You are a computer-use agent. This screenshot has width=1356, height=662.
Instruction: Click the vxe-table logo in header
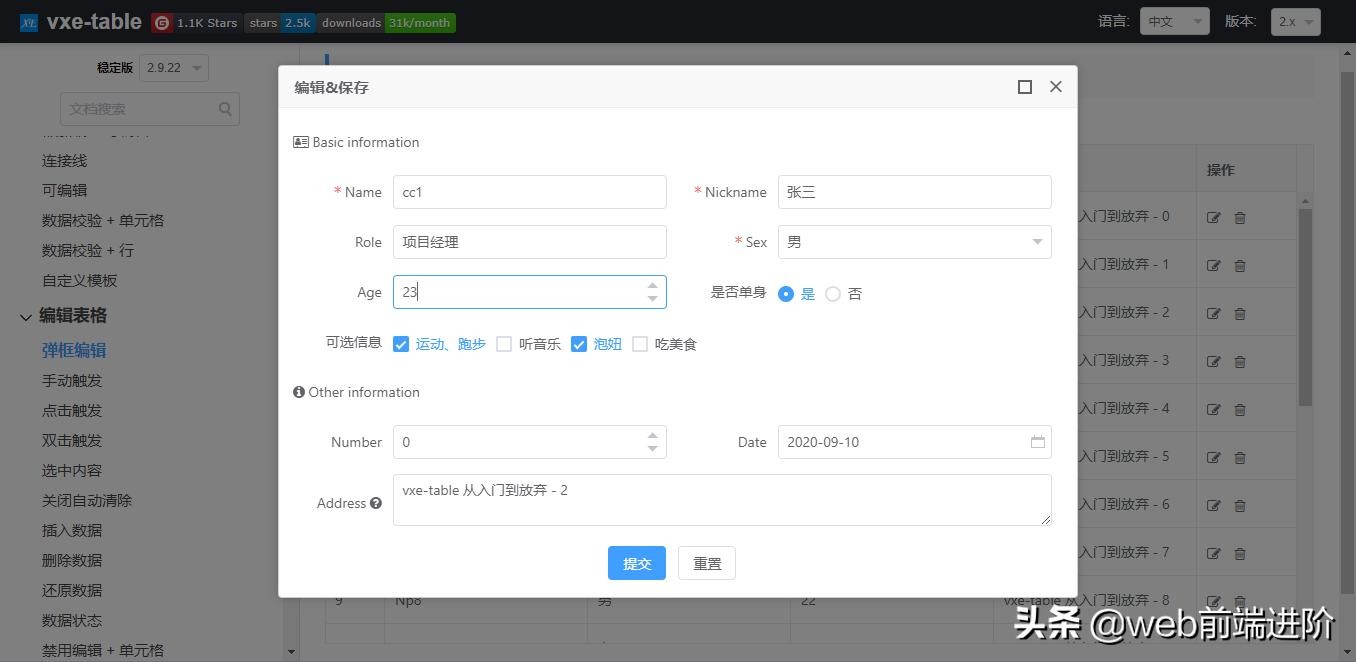[x=29, y=22]
